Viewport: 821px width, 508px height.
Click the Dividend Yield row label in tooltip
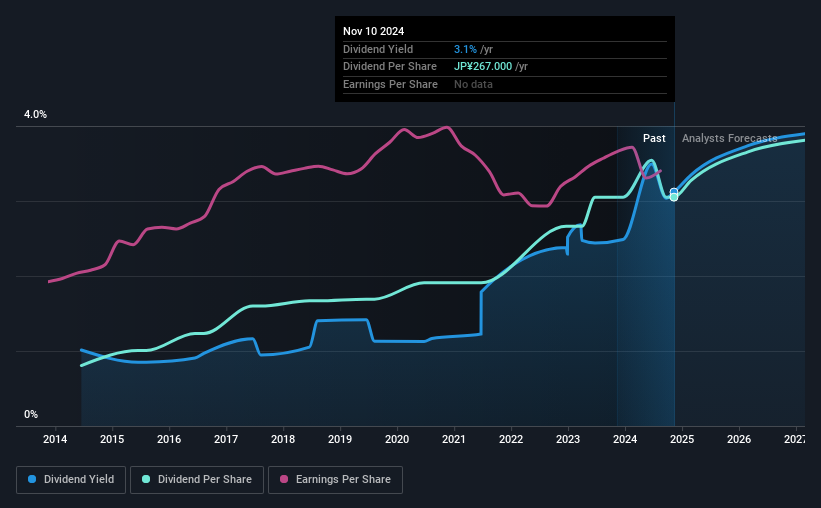coord(378,49)
